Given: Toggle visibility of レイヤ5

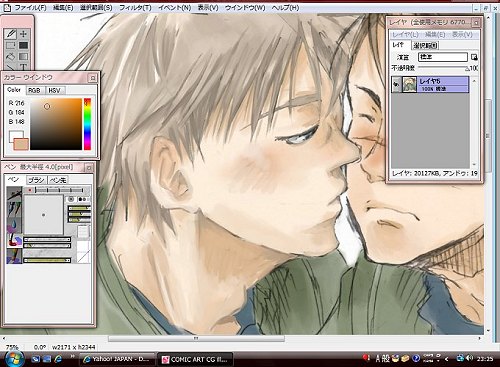Looking at the screenshot, I should coord(396,84).
